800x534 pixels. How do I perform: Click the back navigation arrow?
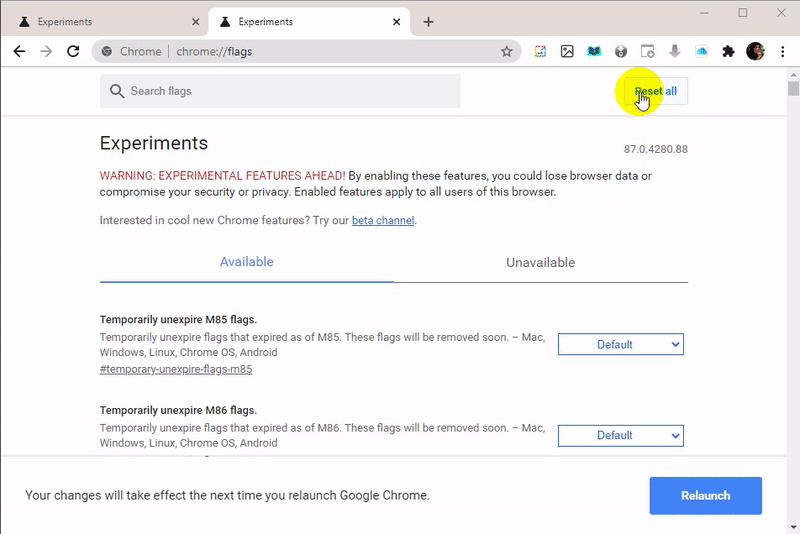click(x=19, y=51)
